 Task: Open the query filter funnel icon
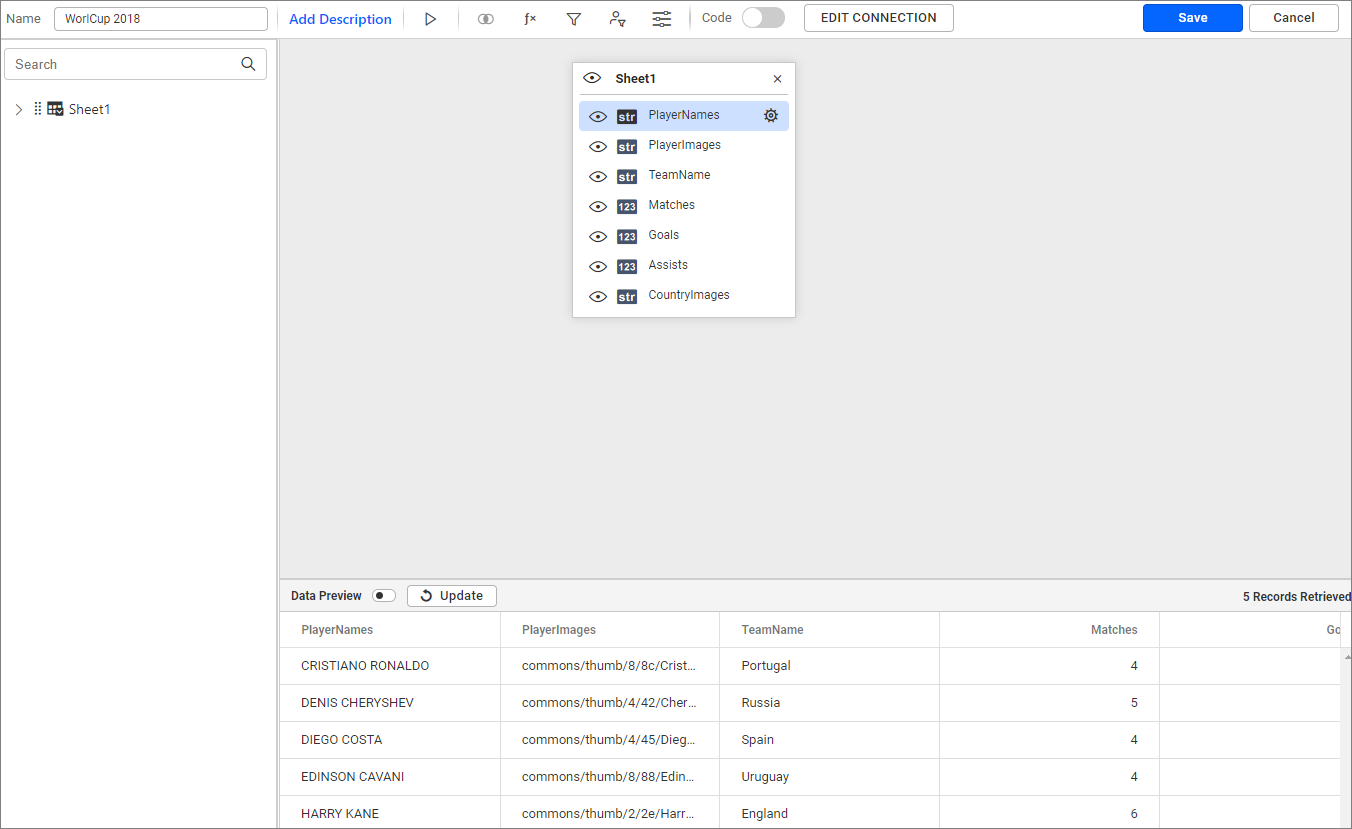click(574, 19)
